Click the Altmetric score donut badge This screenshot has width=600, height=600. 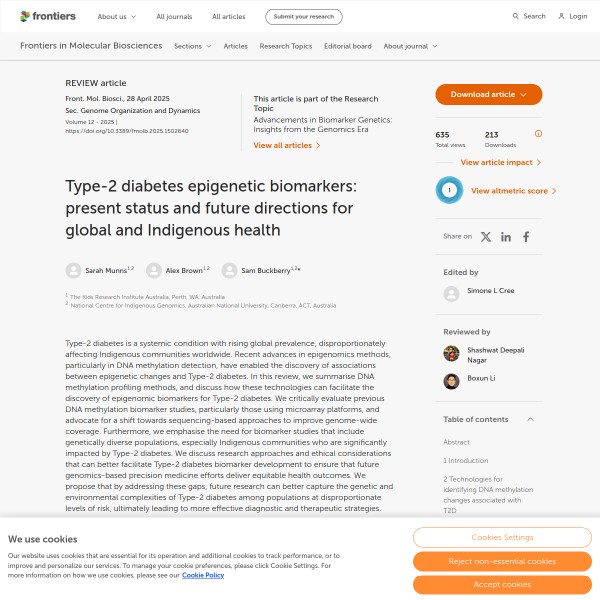[x=449, y=190]
